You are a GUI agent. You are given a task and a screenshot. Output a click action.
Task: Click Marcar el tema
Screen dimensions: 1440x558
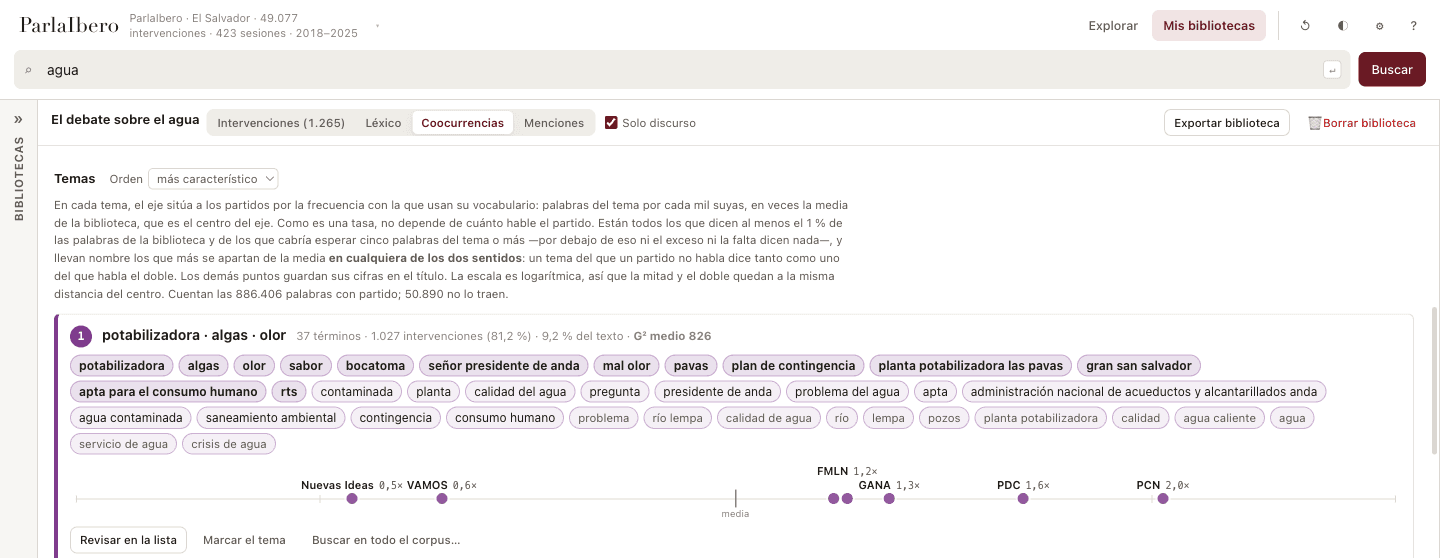244,540
